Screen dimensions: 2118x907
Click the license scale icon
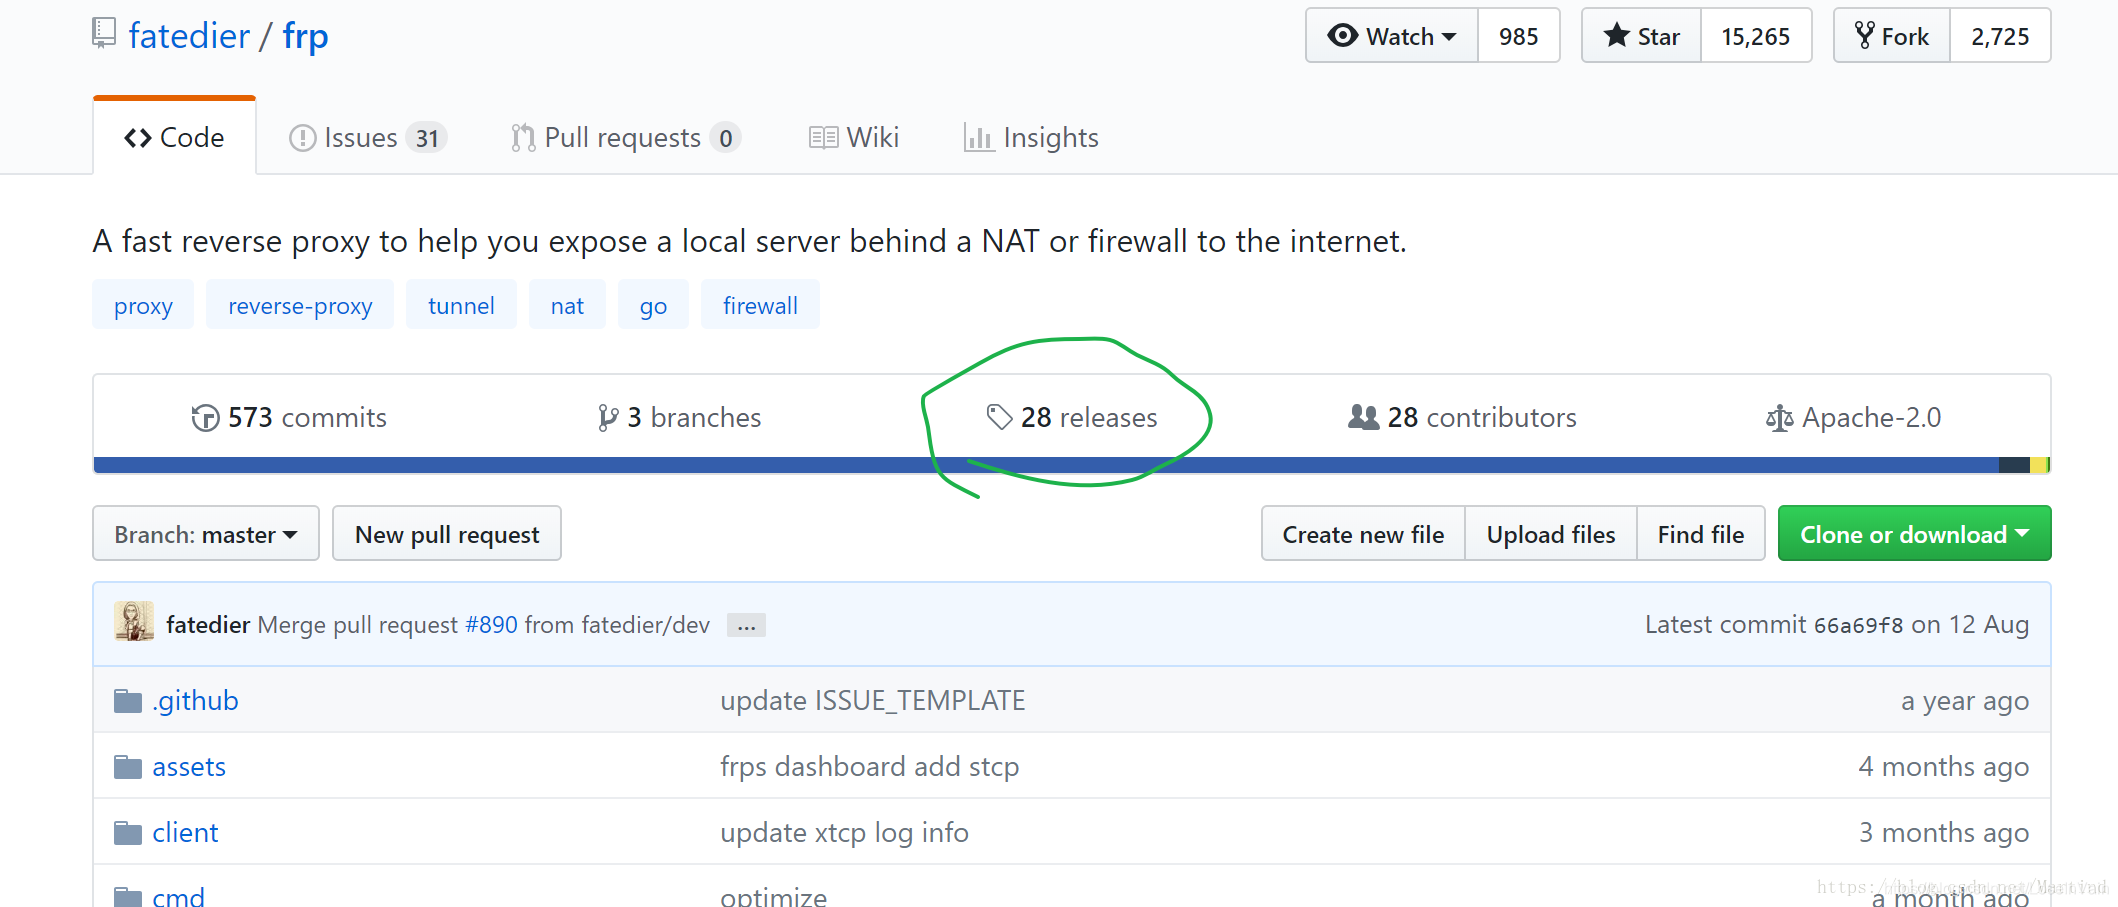pyautogui.click(x=1779, y=418)
